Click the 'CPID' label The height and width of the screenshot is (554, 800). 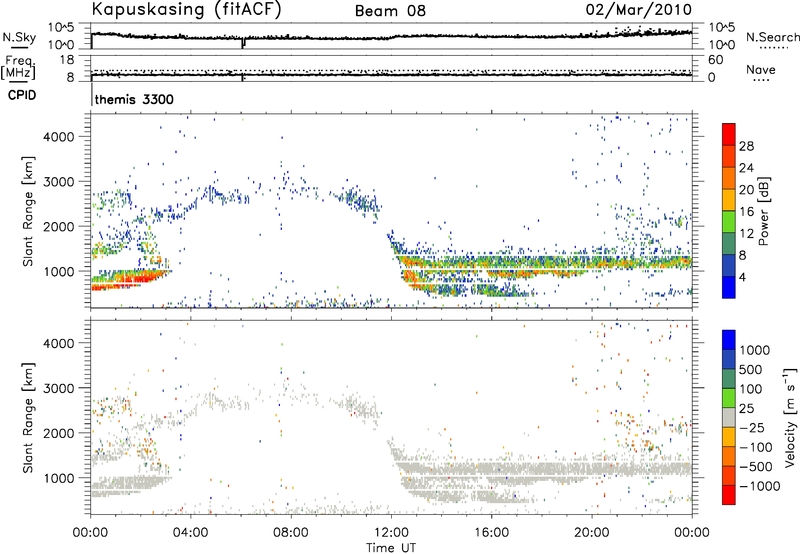tap(22, 95)
